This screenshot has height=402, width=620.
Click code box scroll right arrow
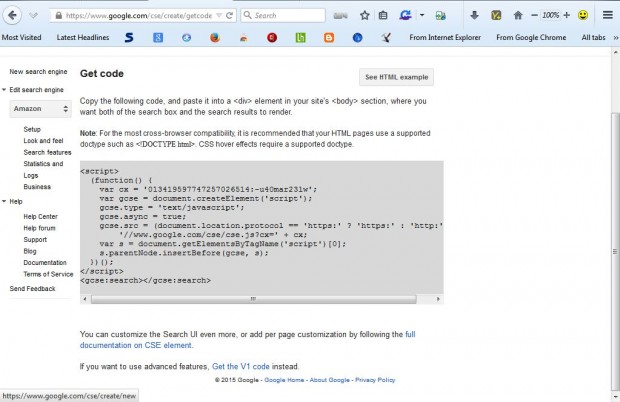438,299
